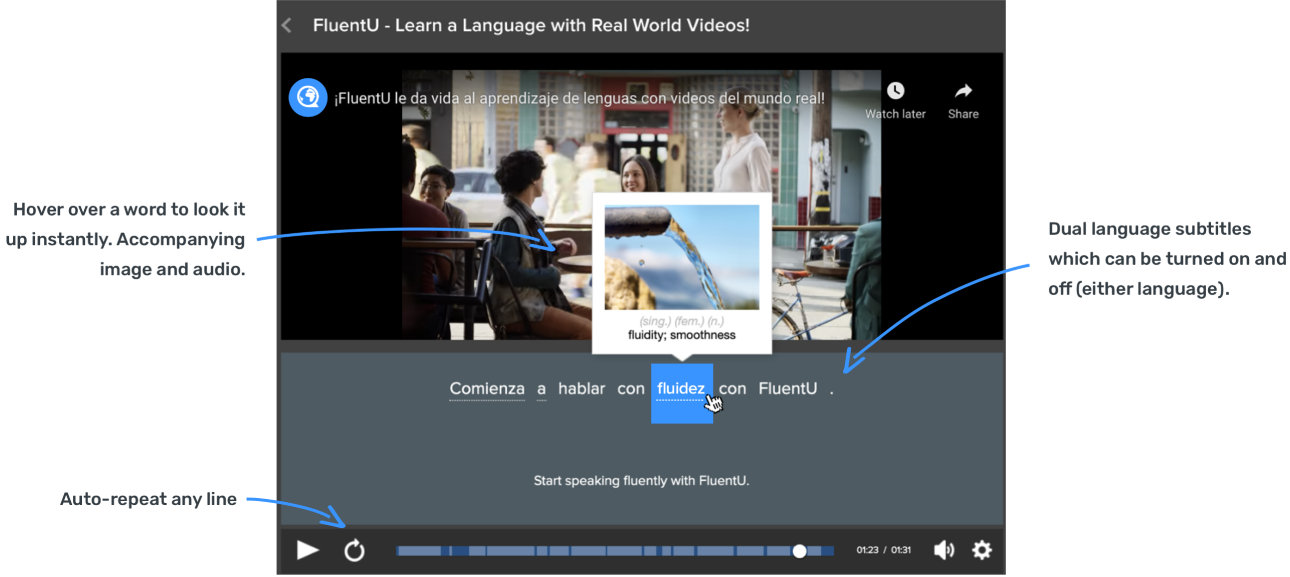Click the word "hablar" in the subtitle

[581, 389]
